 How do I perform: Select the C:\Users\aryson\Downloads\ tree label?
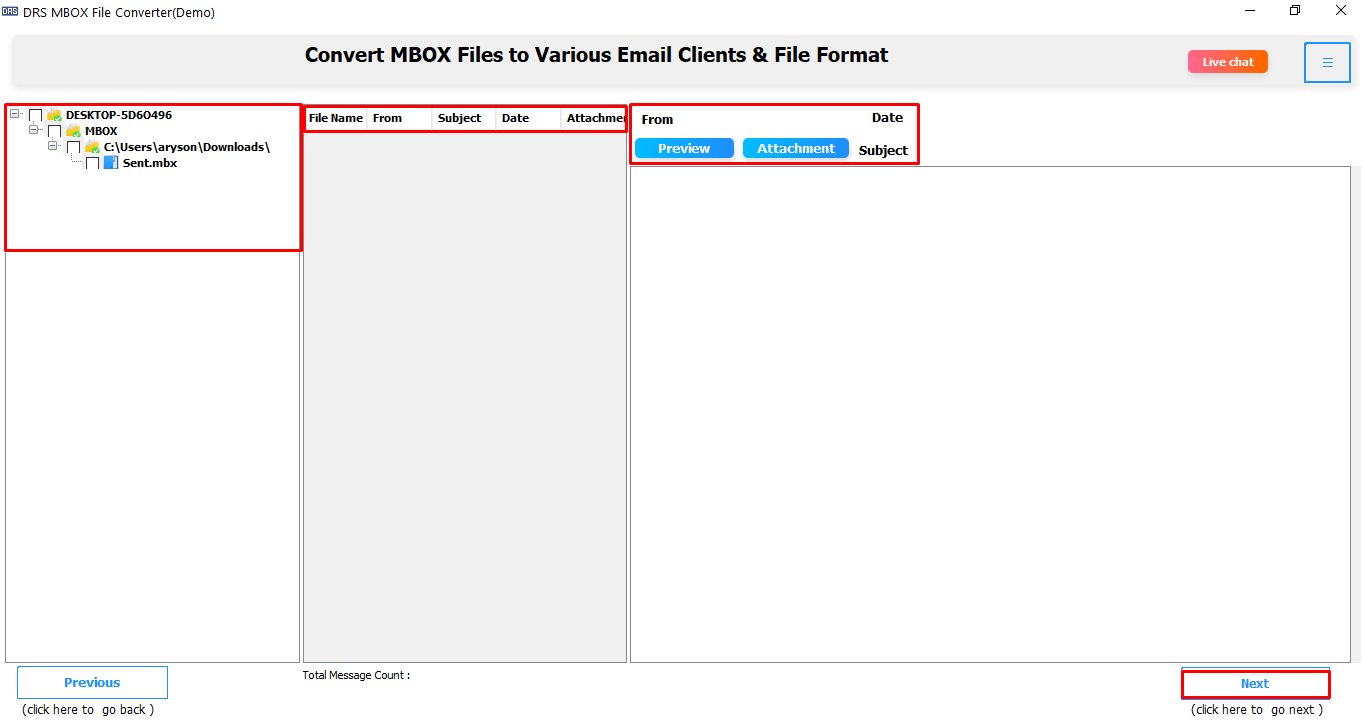(187, 147)
